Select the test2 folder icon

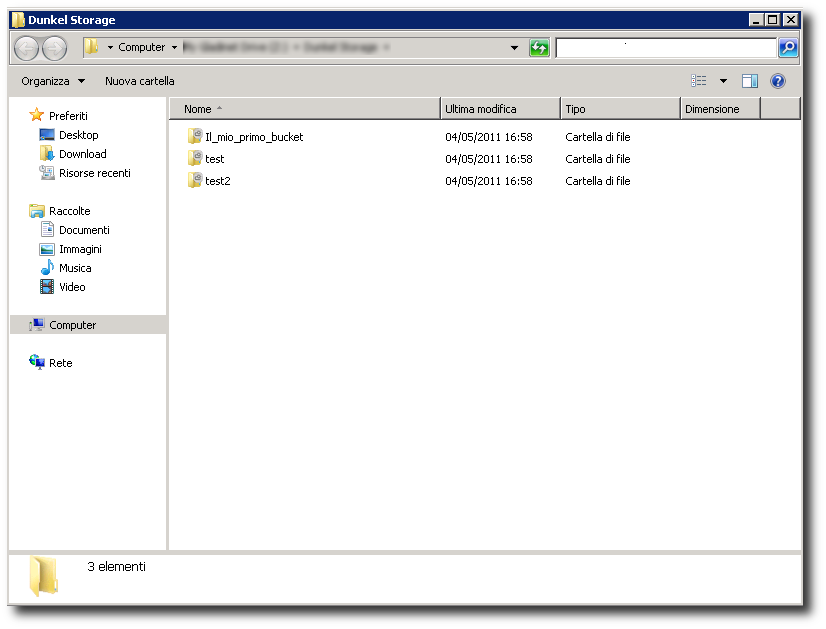[x=194, y=181]
